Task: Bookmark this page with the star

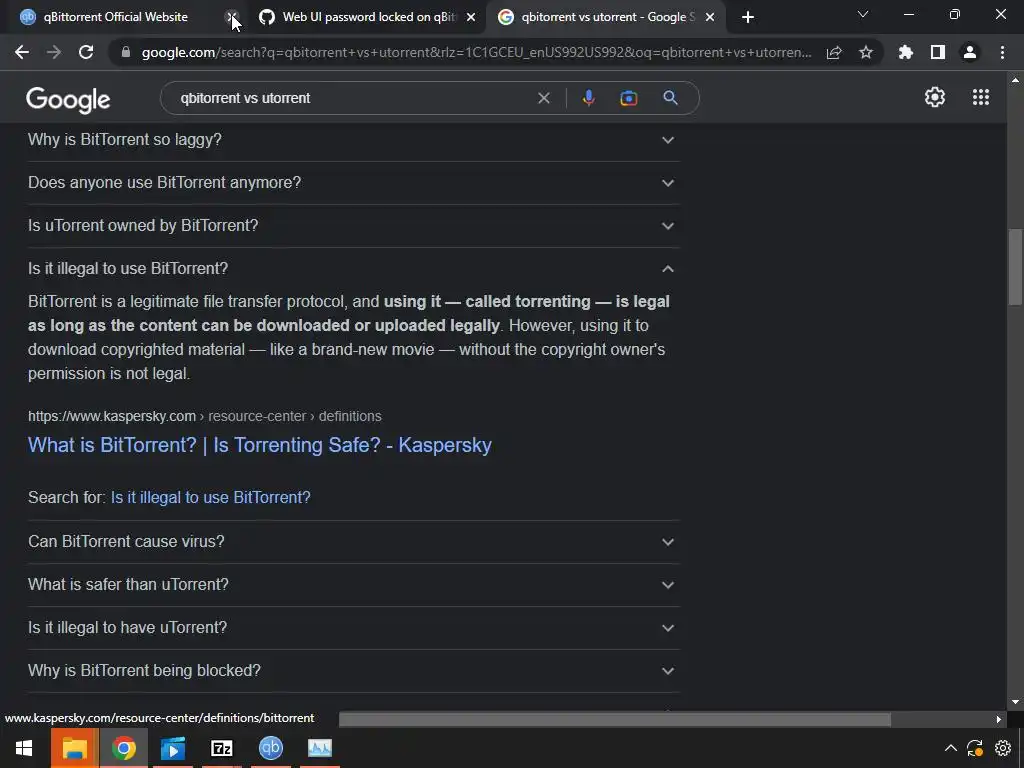Action: click(x=866, y=52)
